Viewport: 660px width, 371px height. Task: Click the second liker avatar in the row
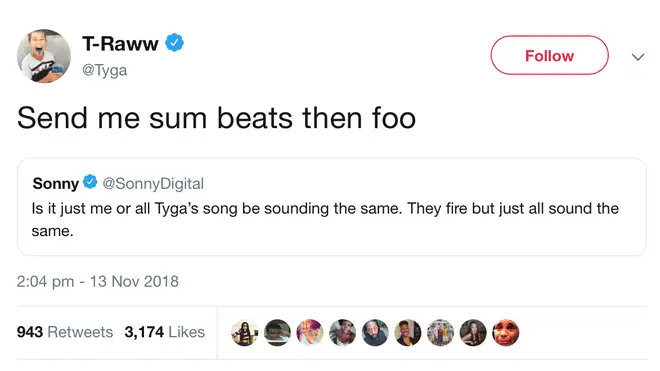[277, 333]
